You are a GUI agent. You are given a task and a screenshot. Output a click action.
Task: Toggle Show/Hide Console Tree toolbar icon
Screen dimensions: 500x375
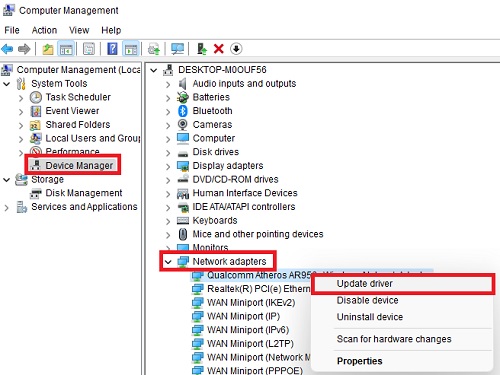(66, 49)
